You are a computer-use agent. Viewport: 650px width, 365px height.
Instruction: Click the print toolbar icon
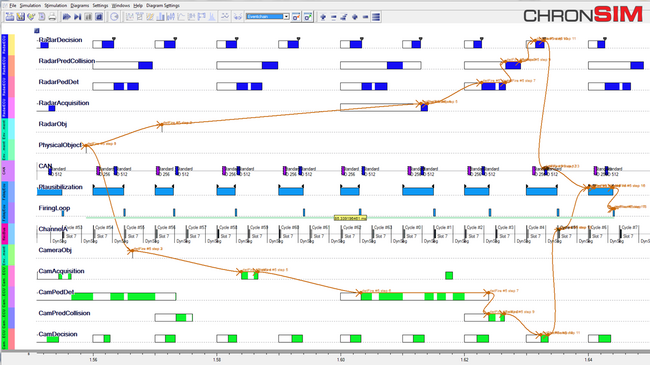pyautogui.click(x=52, y=17)
